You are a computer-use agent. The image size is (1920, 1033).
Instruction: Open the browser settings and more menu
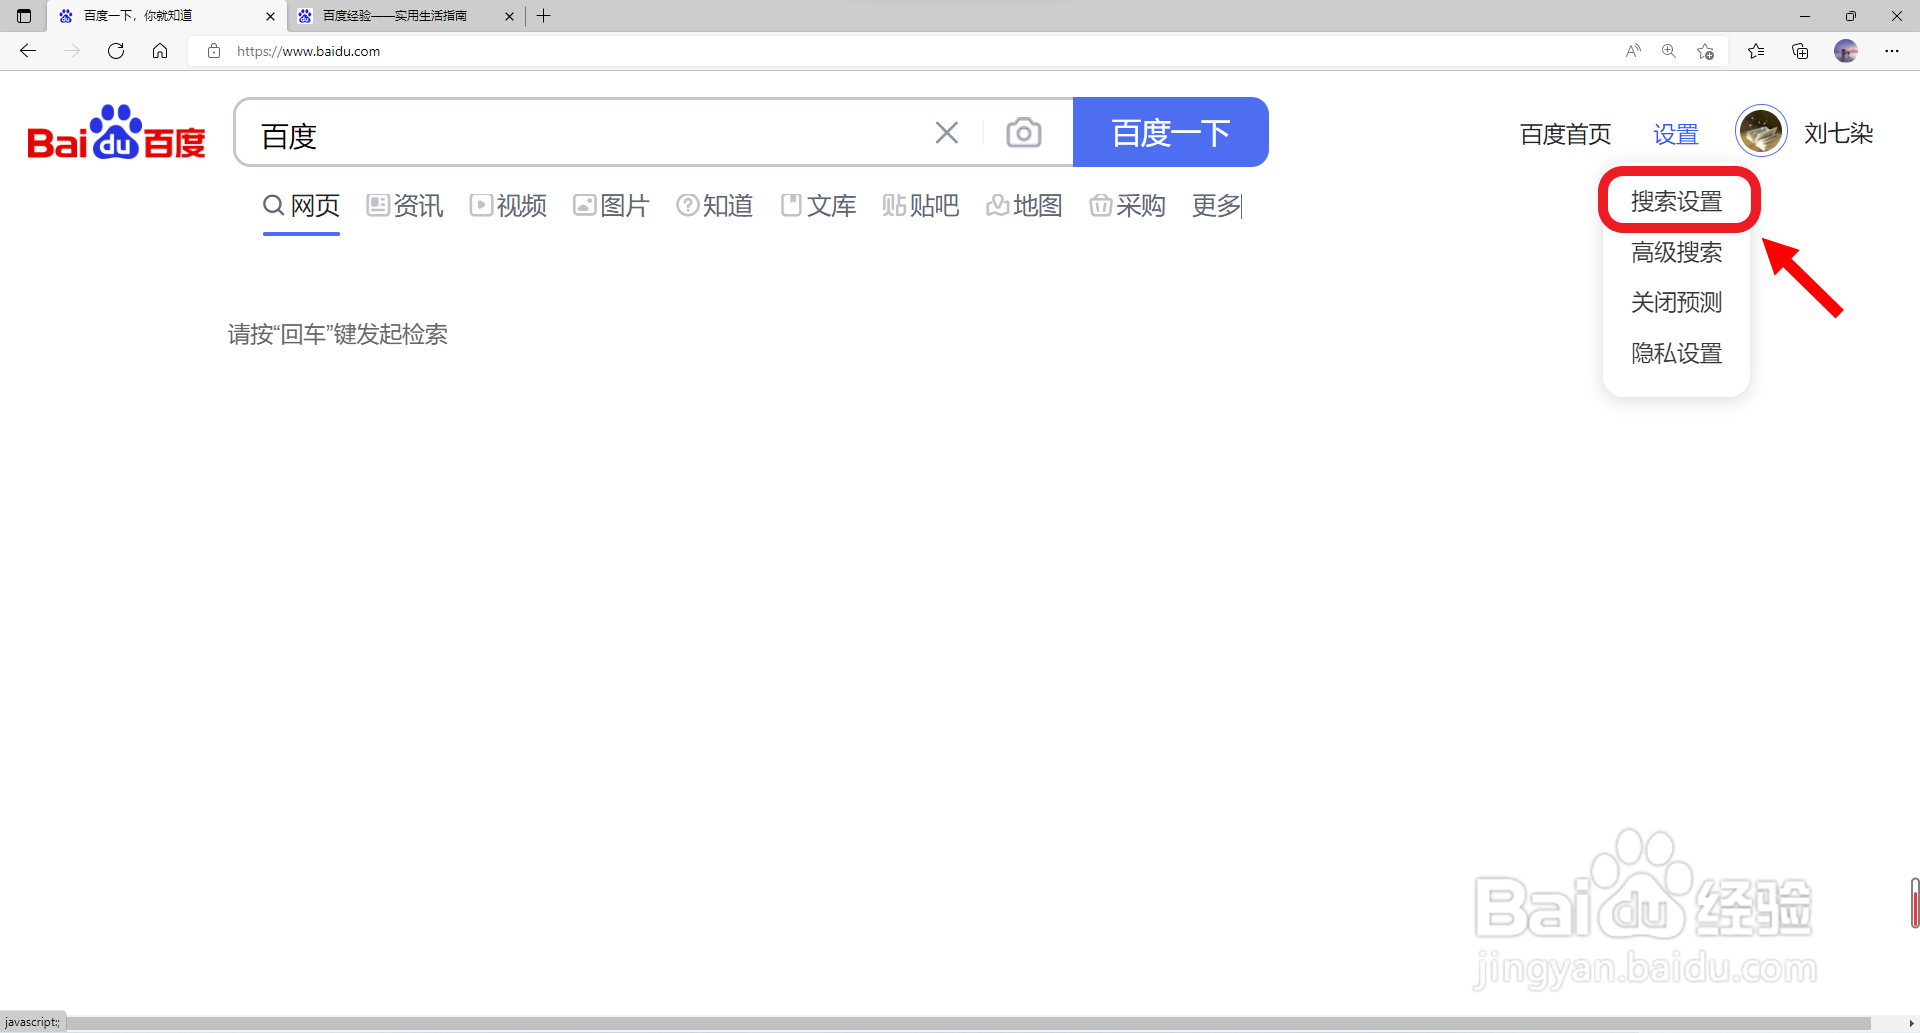pos(1892,51)
